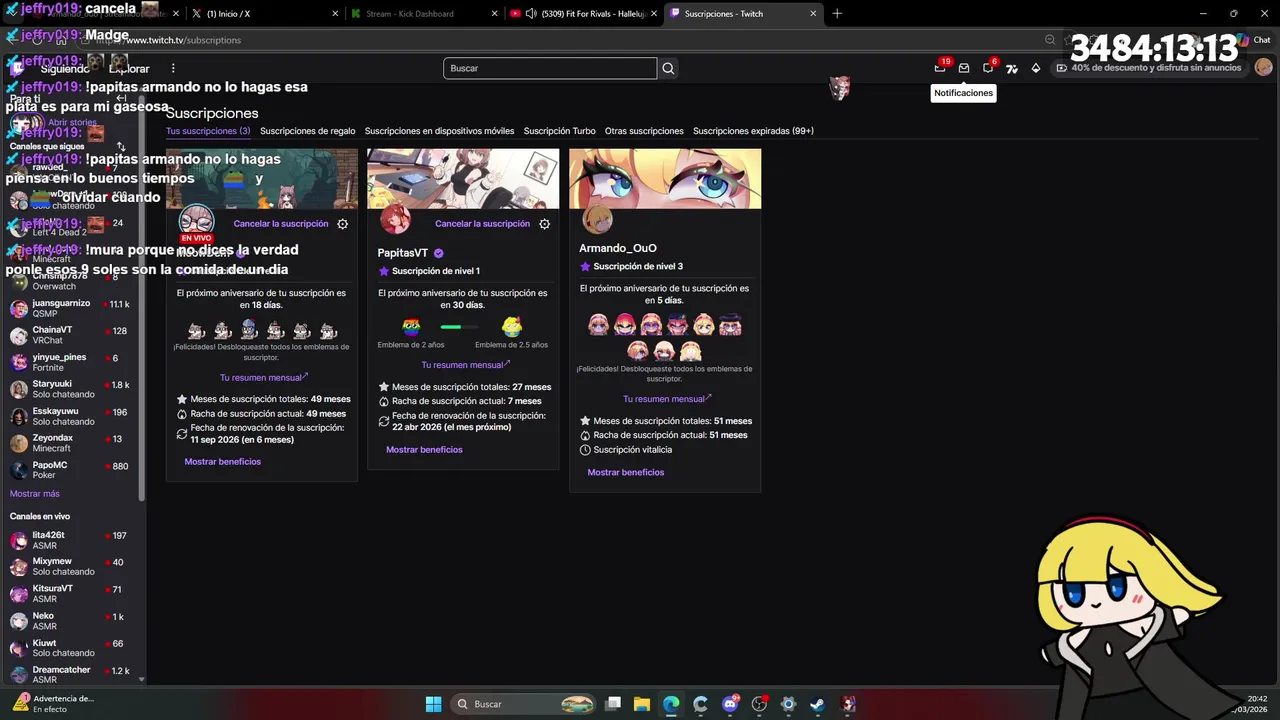Open the three-dot menu next to Explorar
This screenshot has width=1280, height=720.
coord(173,68)
